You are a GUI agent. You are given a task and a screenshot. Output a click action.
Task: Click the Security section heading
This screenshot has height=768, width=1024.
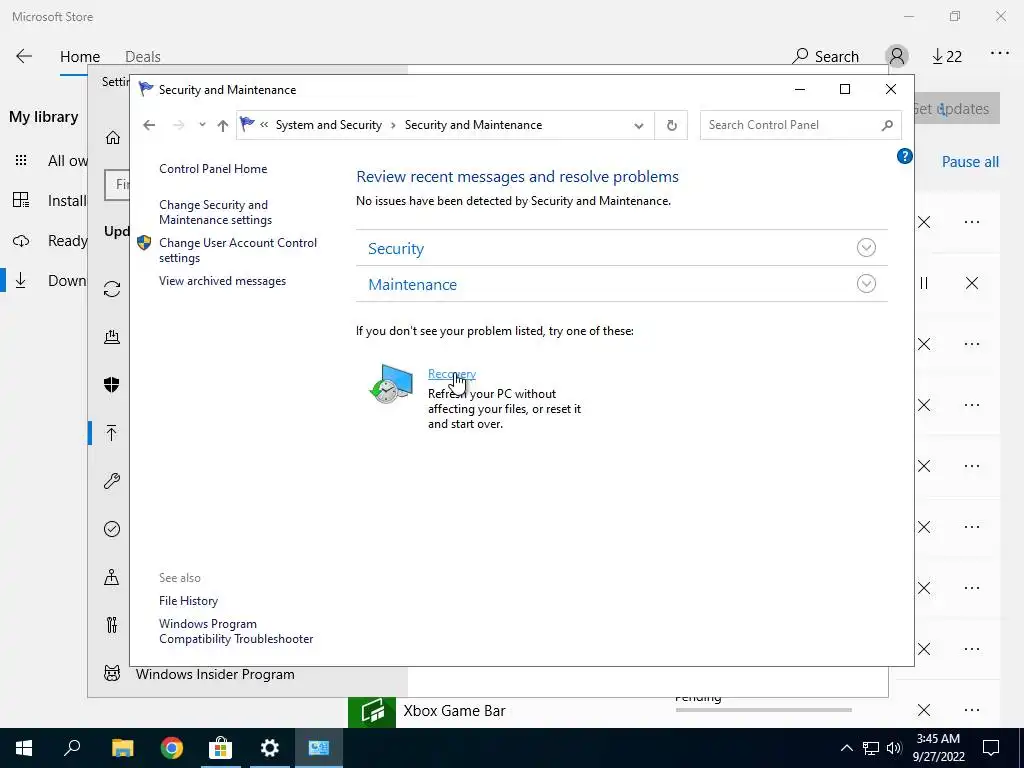point(396,248)
